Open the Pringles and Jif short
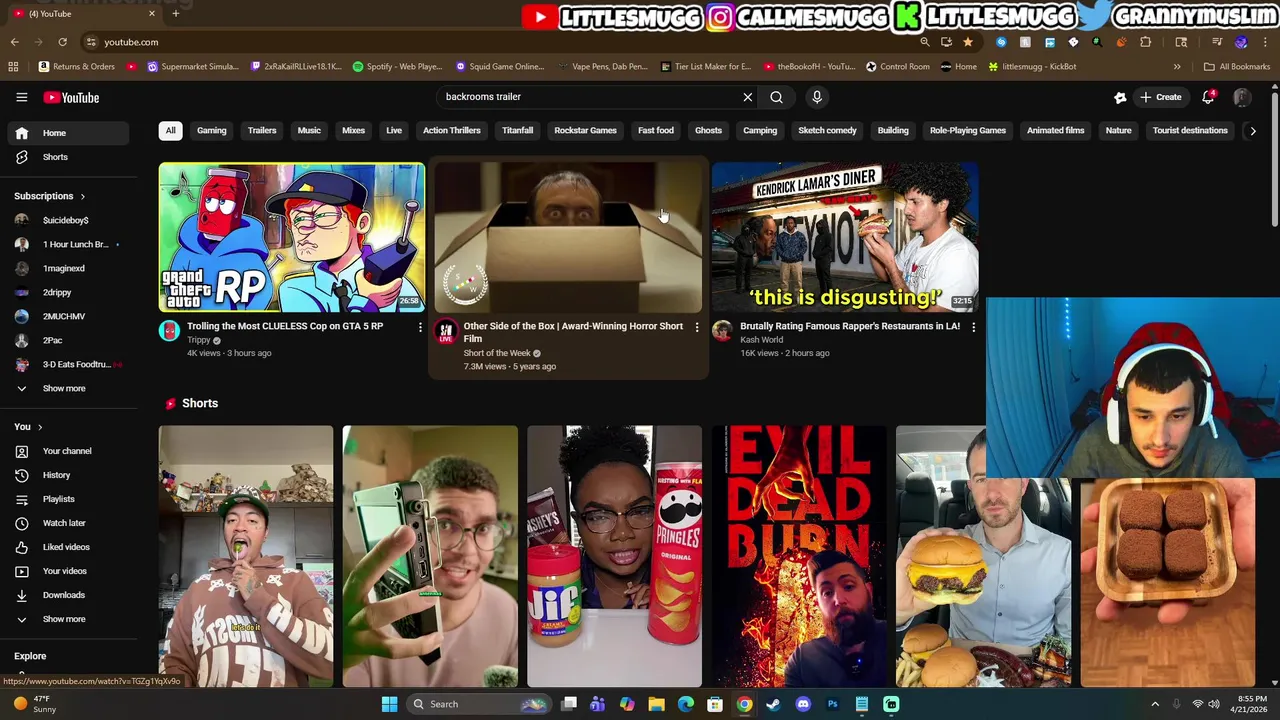The height and width of the screenshot is (720, 1280). click(x=615, y=556)
